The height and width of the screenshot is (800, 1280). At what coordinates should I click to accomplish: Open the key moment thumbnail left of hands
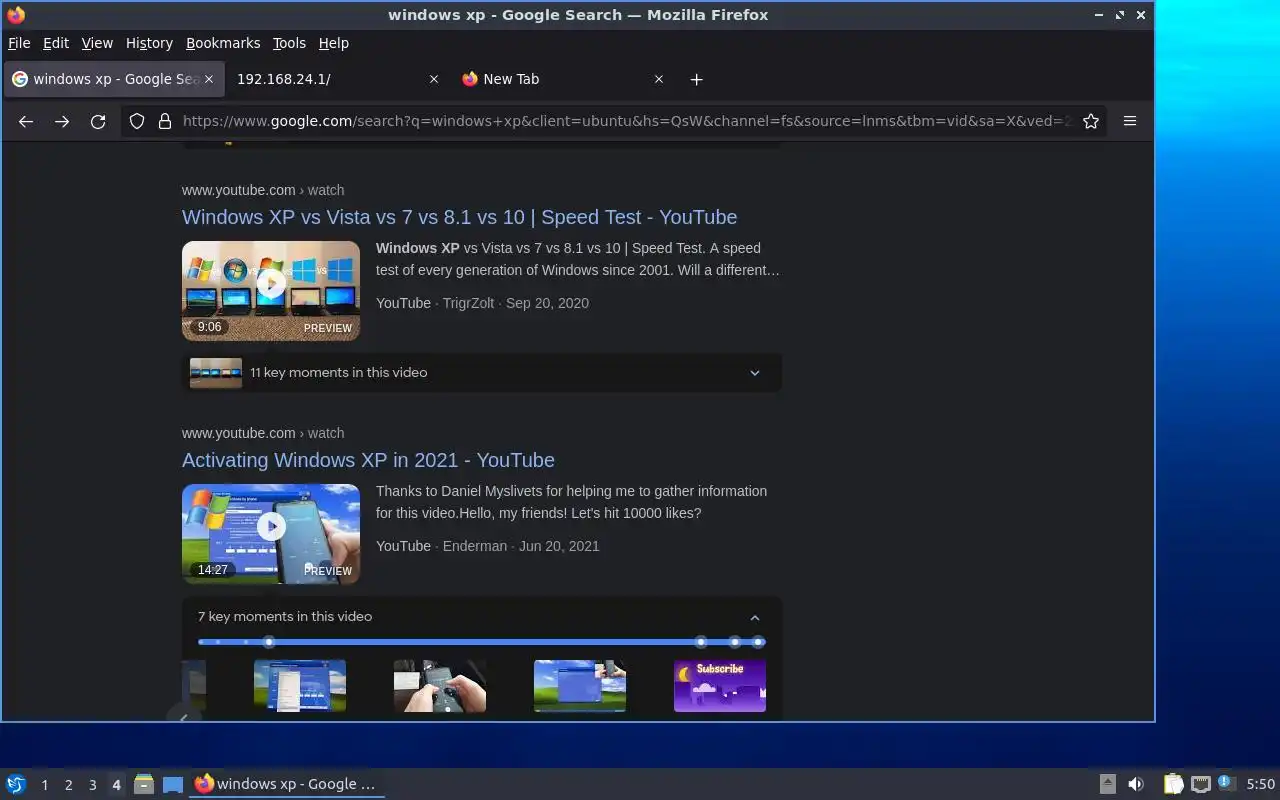click(x=300, y=686)
